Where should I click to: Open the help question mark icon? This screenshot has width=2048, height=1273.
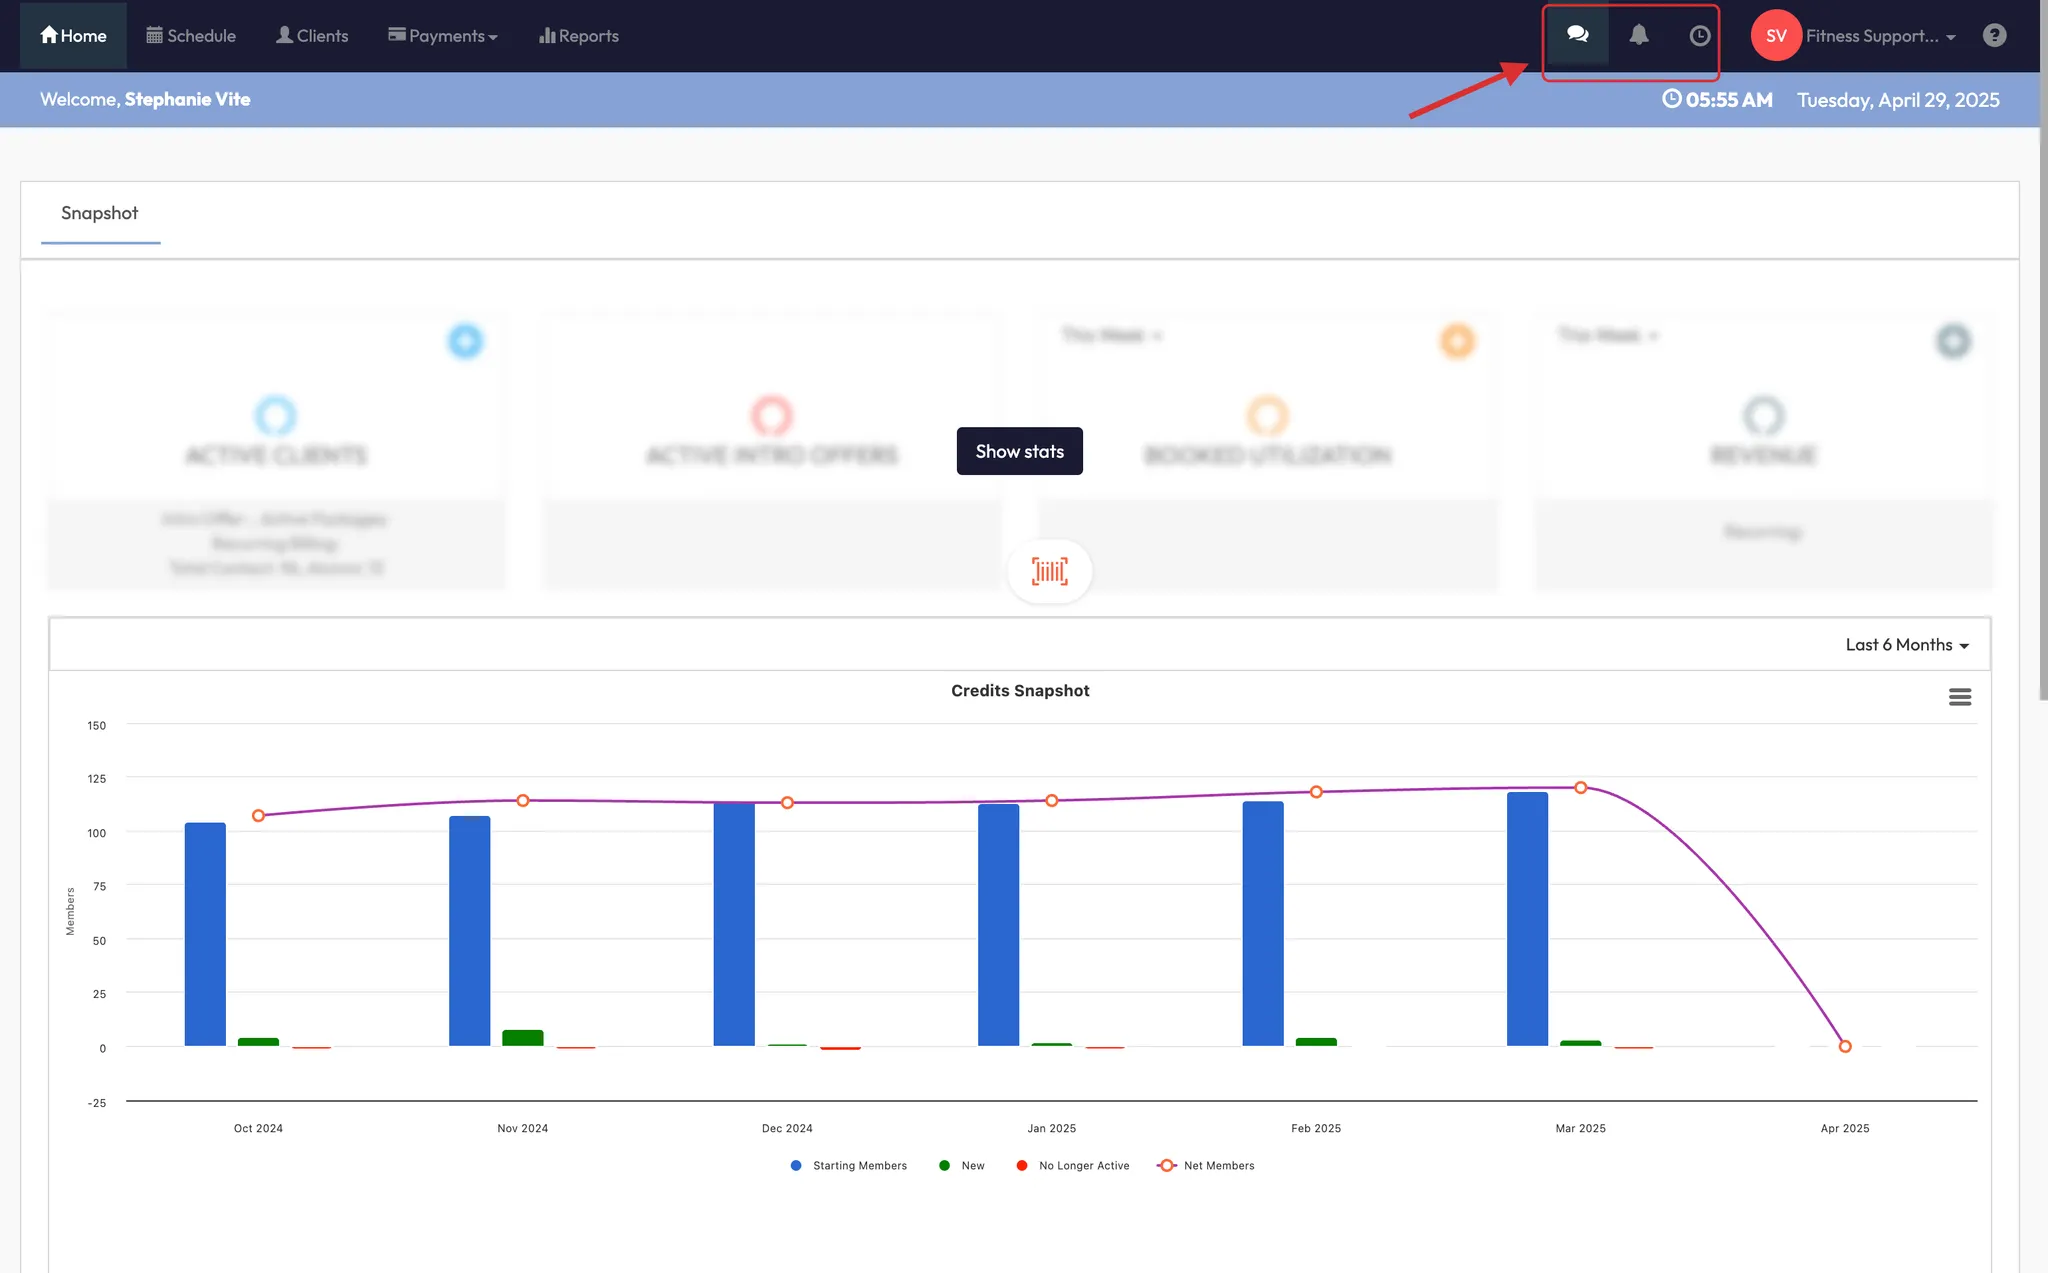tap(1994, 35)
